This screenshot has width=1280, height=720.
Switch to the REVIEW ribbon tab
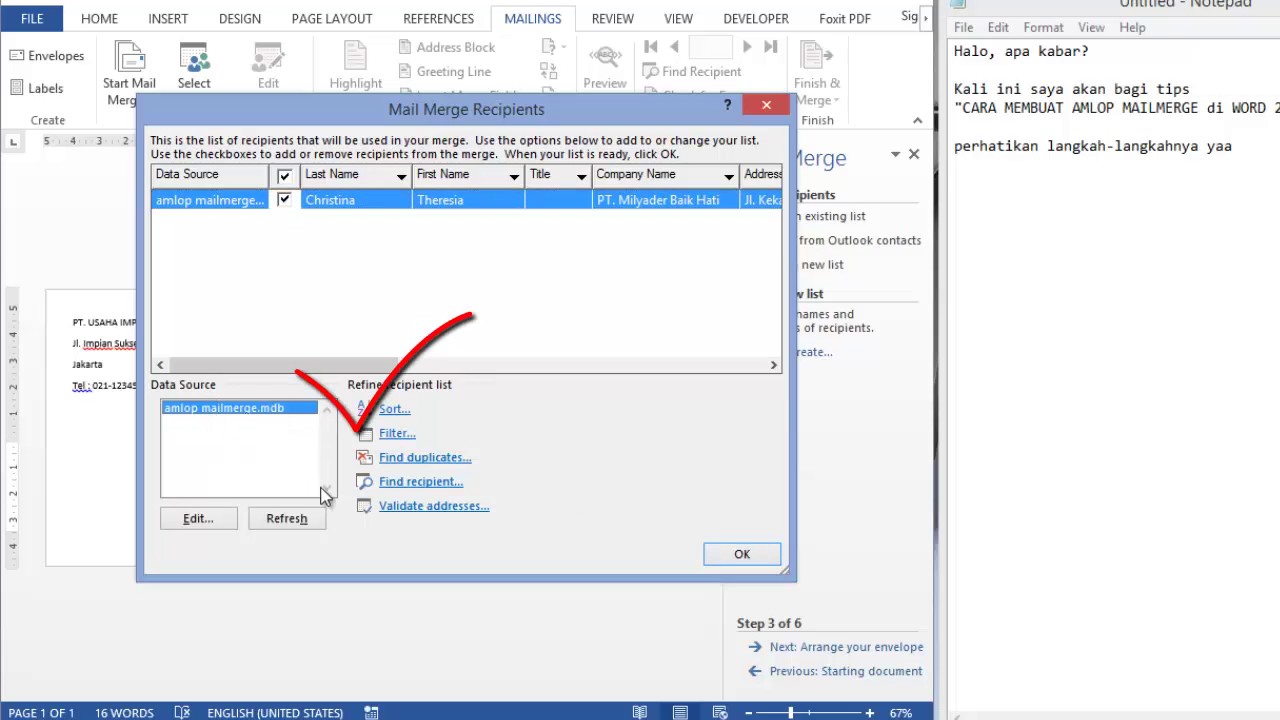(612, 18)
